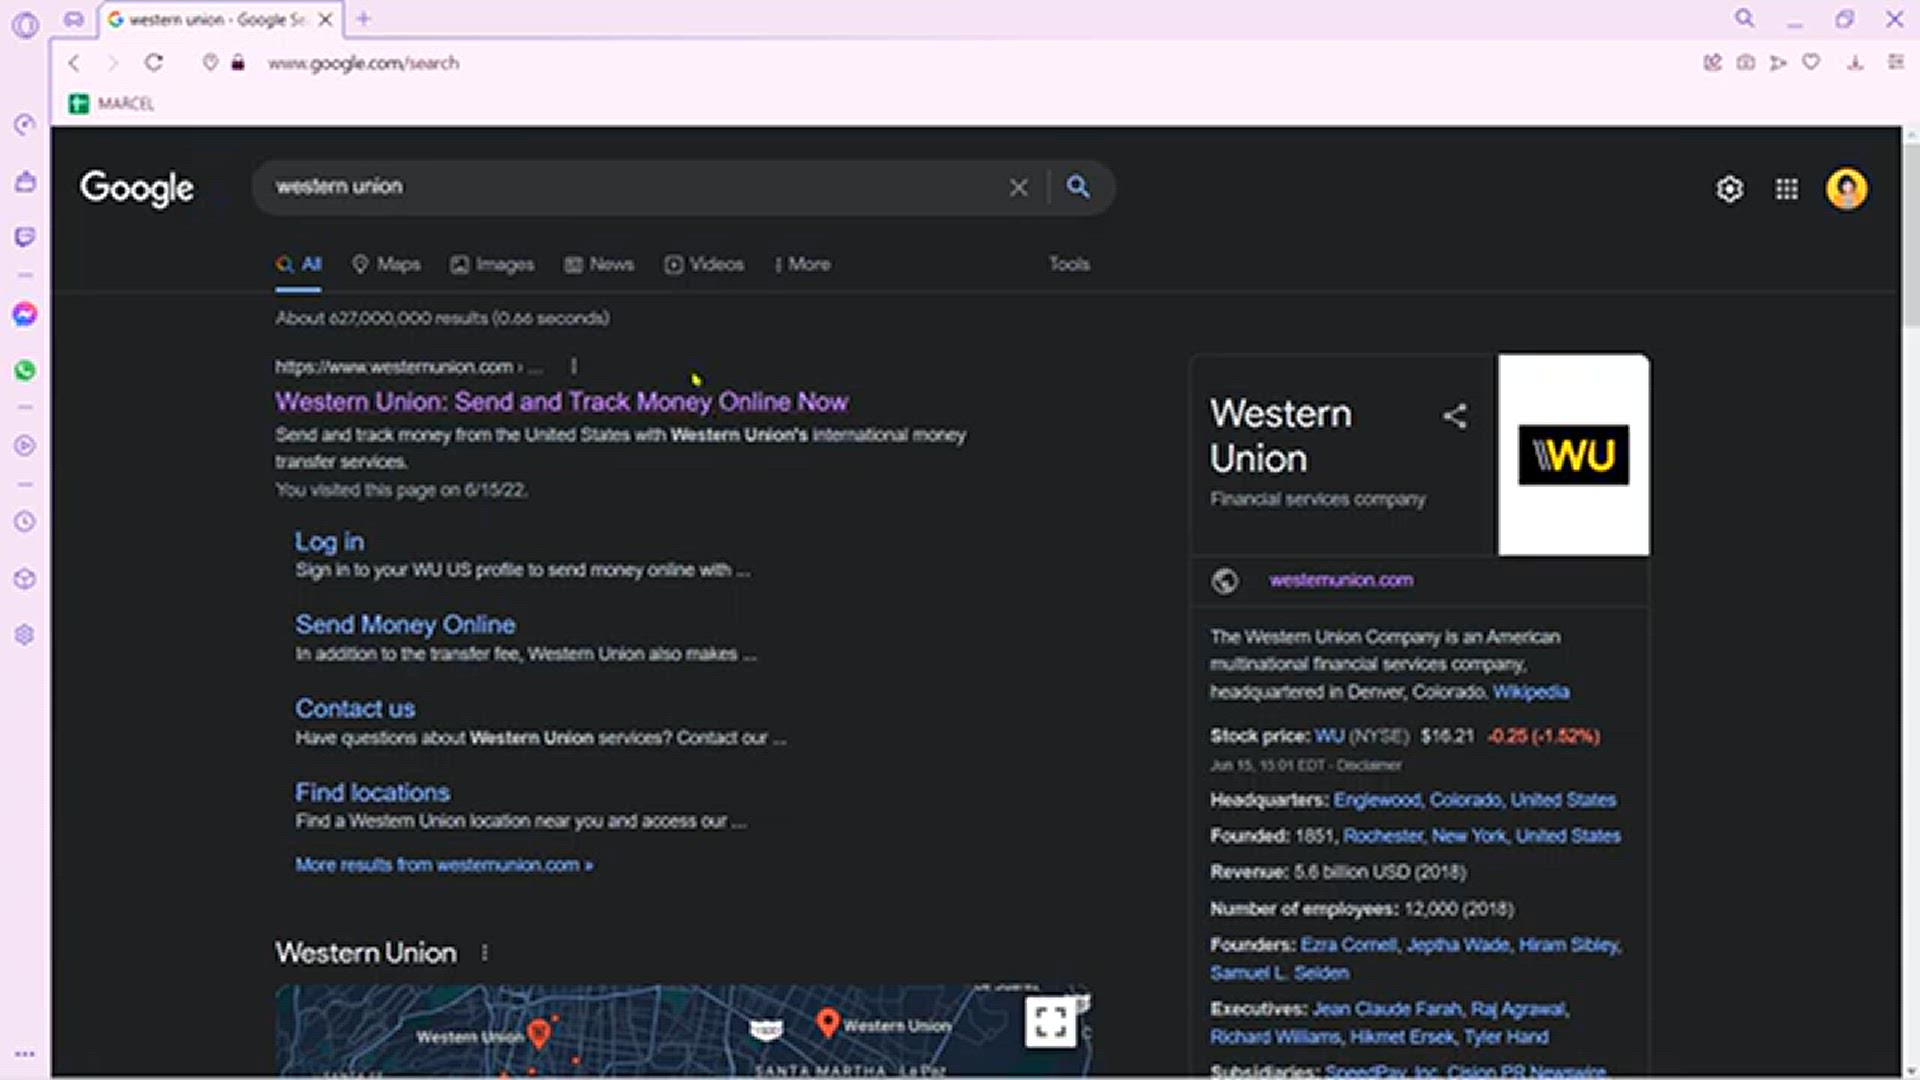The image size is (1920, 1080).
Task: Open the send/flow arrow toolbar icon
Action: (1777, 63)
